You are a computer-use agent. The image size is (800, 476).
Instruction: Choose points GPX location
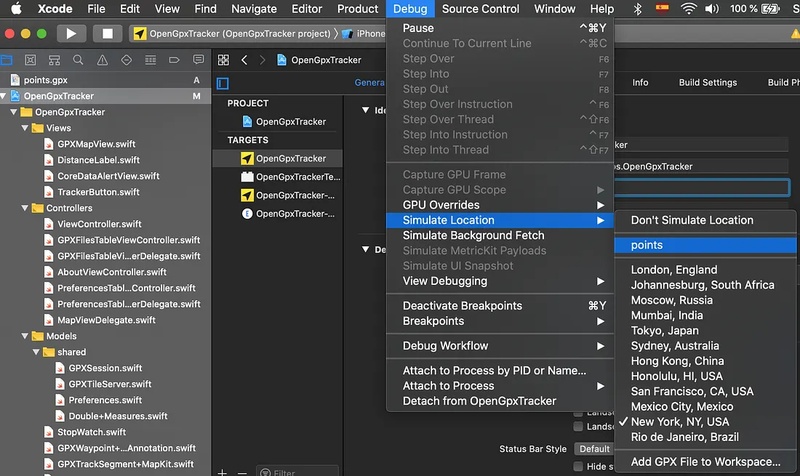click(705, 245)
